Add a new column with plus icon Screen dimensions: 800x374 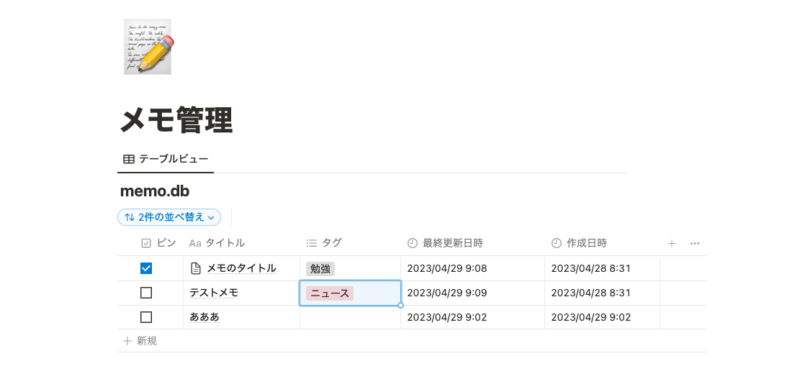tap(671, 244)
